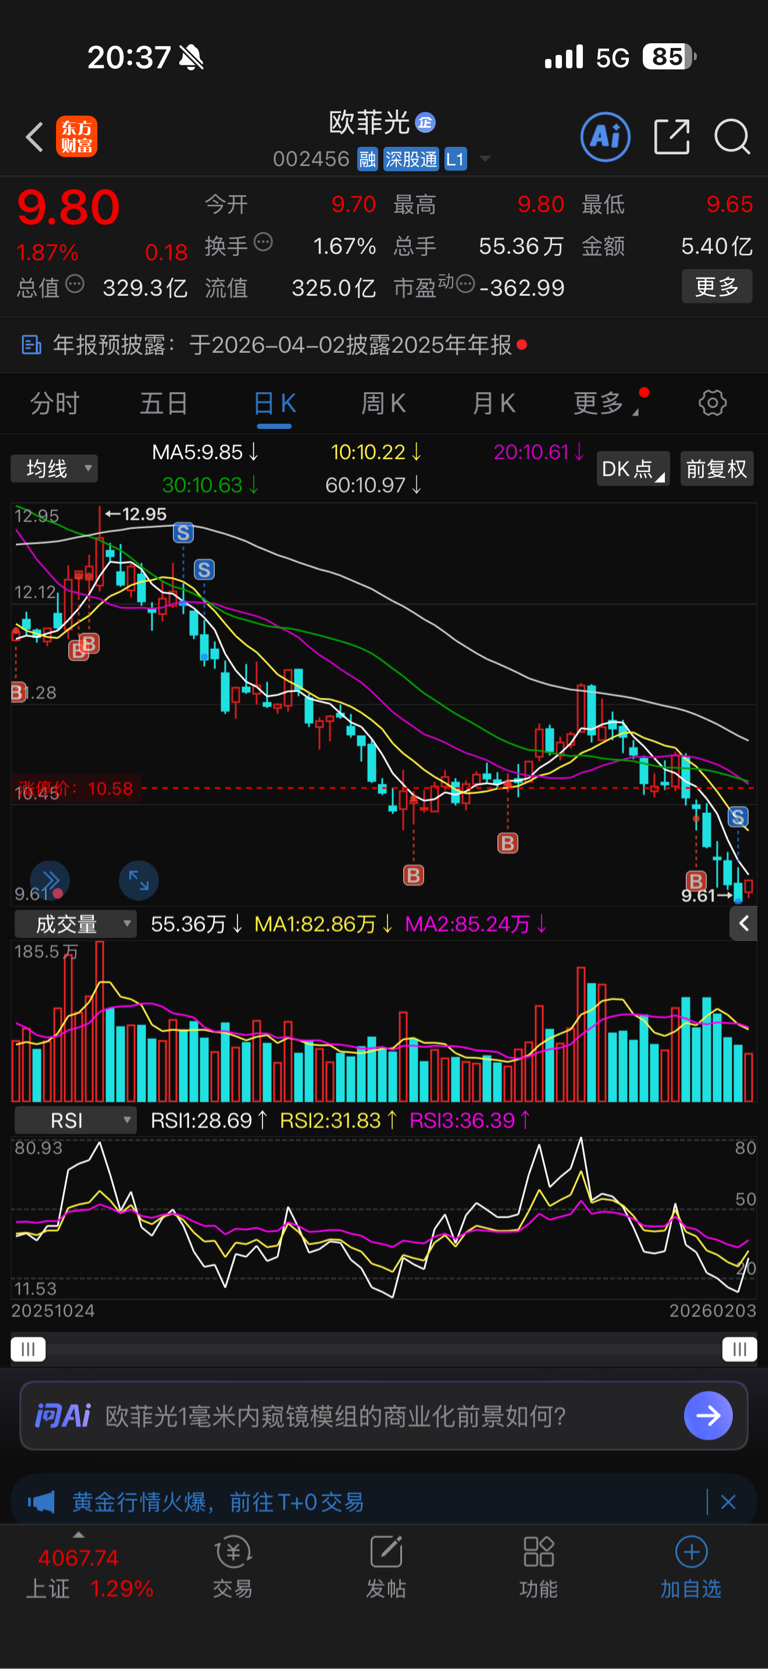This screenshot has width=768, height=1669.
Task: Submit 问Ai question with arrow button
Action: [708, 1415]
